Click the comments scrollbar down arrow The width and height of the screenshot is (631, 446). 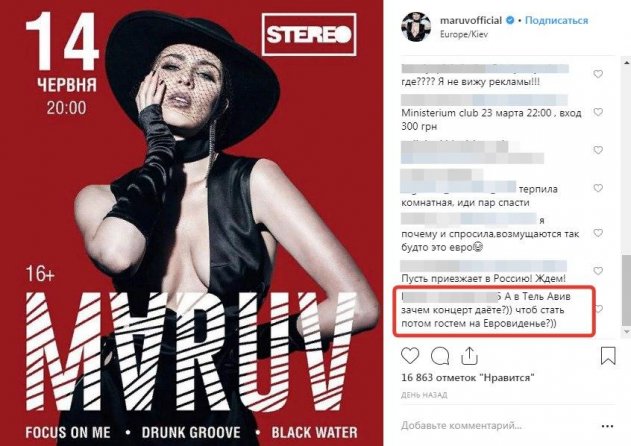[x=627, y=331]
